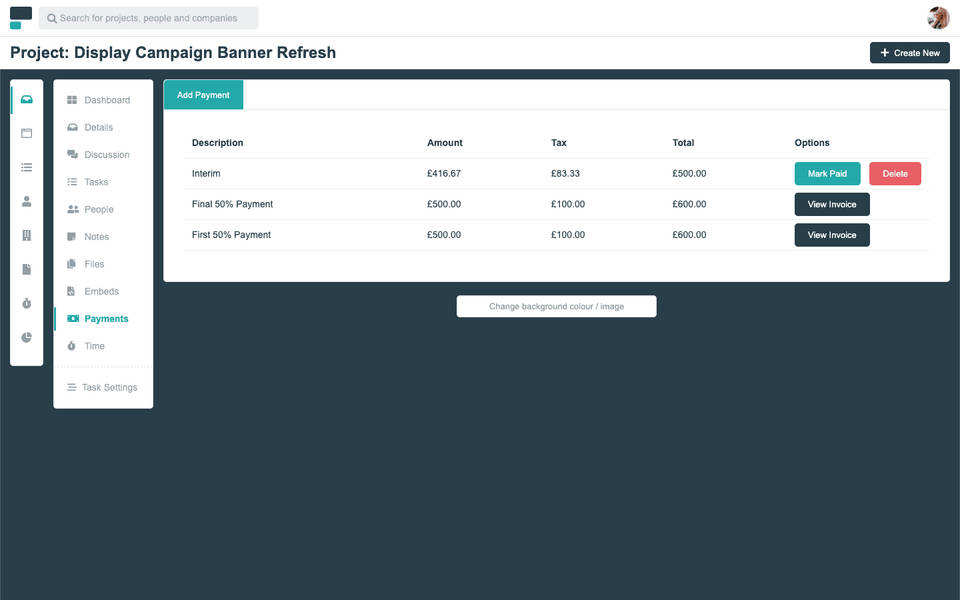This screenshot has height=600, width=960.
Task: Click the user profile avatar
Action: [x=938, y=18]
